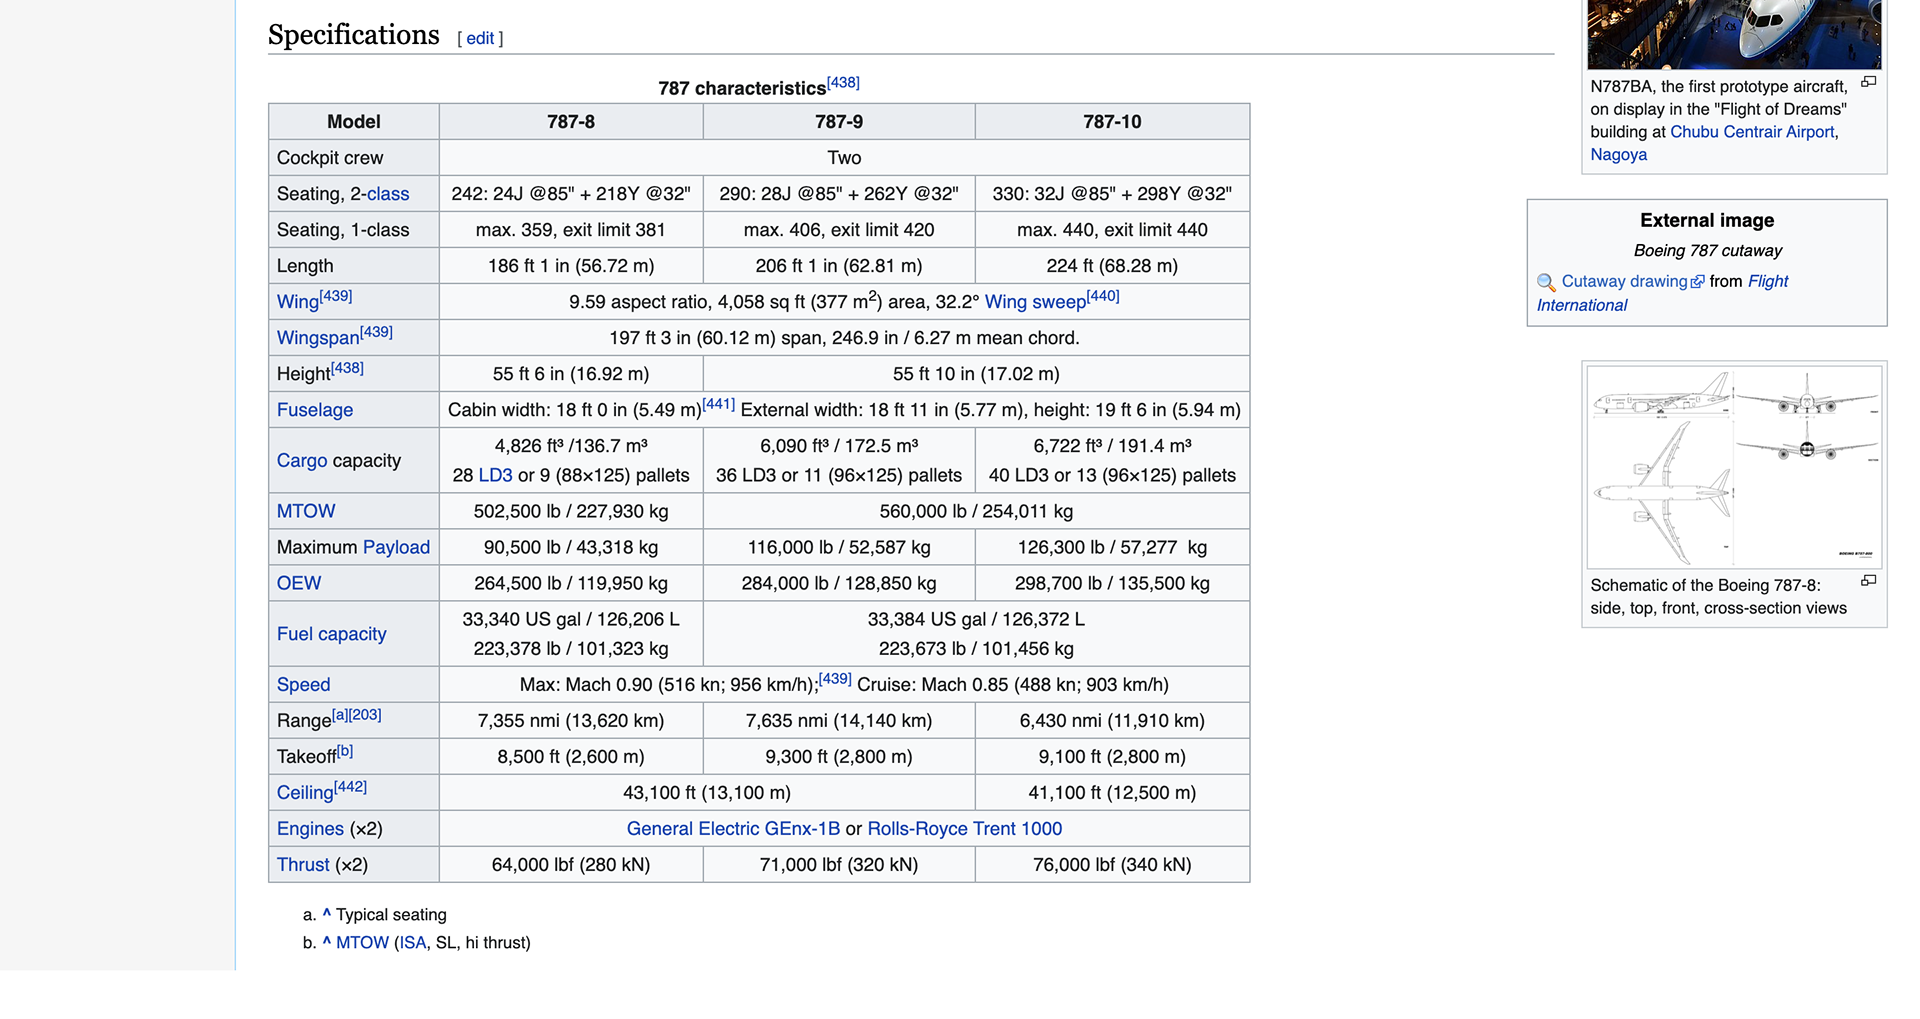This screenshot has width=1920, height=1019.
Task: Click the enlarge icon beside the N787BA caption
Action: pyautogui.click(x=1868, y=82)
